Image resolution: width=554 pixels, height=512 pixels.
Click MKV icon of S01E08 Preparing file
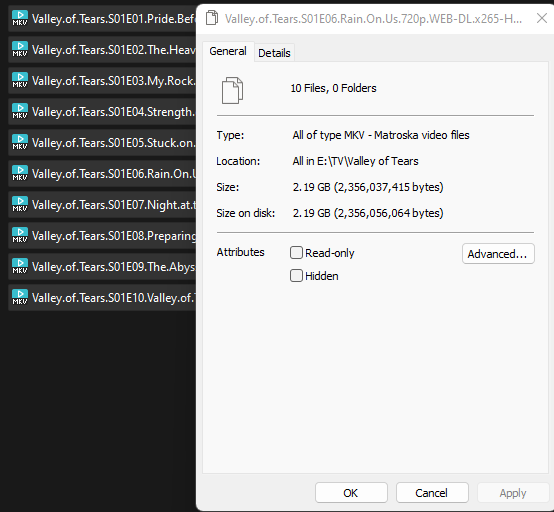coord(20,235)
